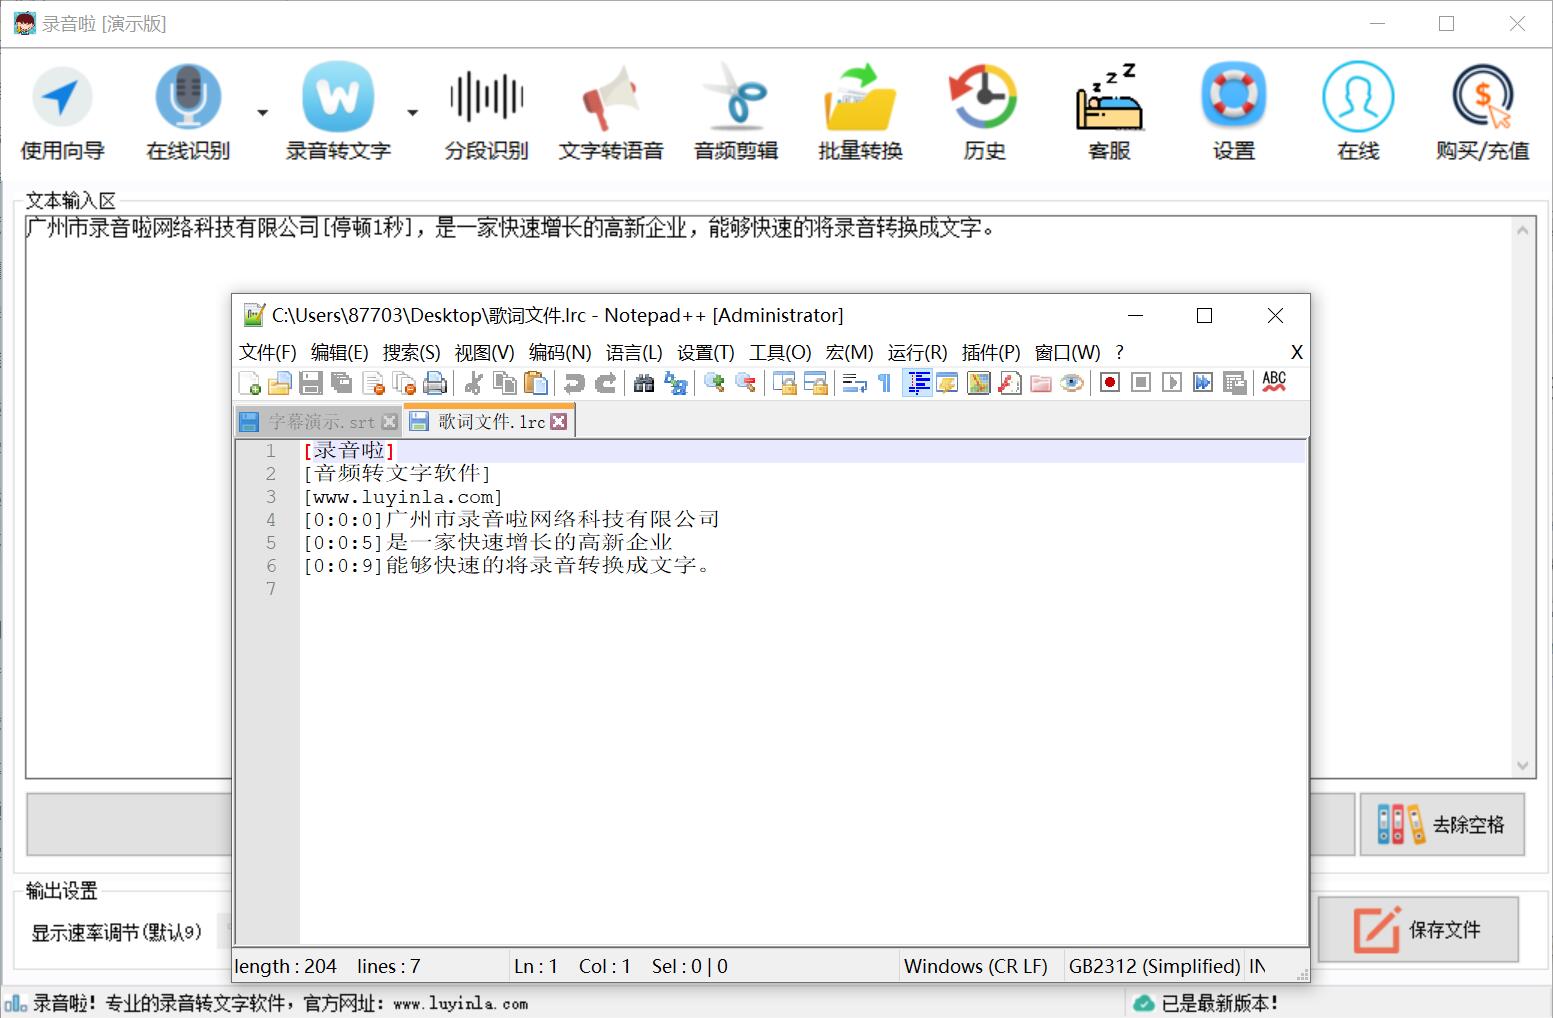This screenshot has height=1018, width=1553.
Task: Open the ? help menu in Notepad++
Action: click(x=1120, y=352)
